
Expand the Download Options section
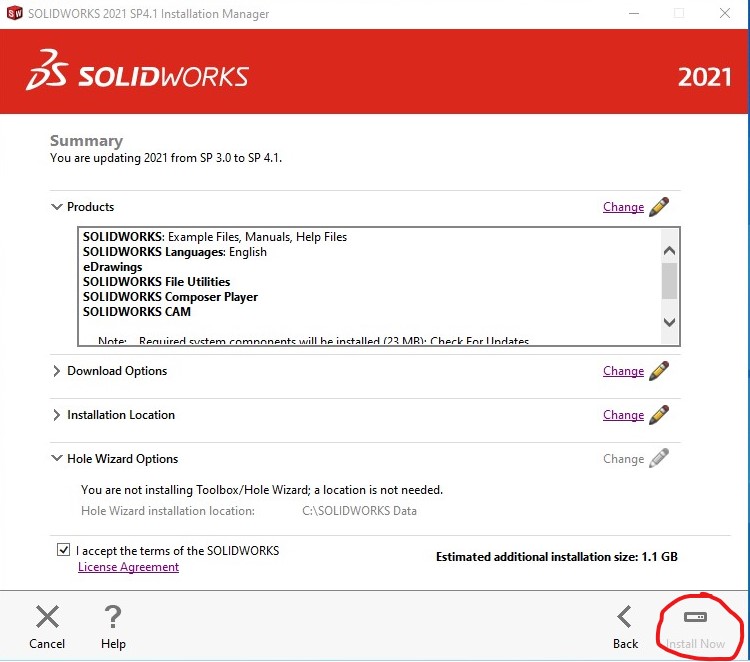56,371
